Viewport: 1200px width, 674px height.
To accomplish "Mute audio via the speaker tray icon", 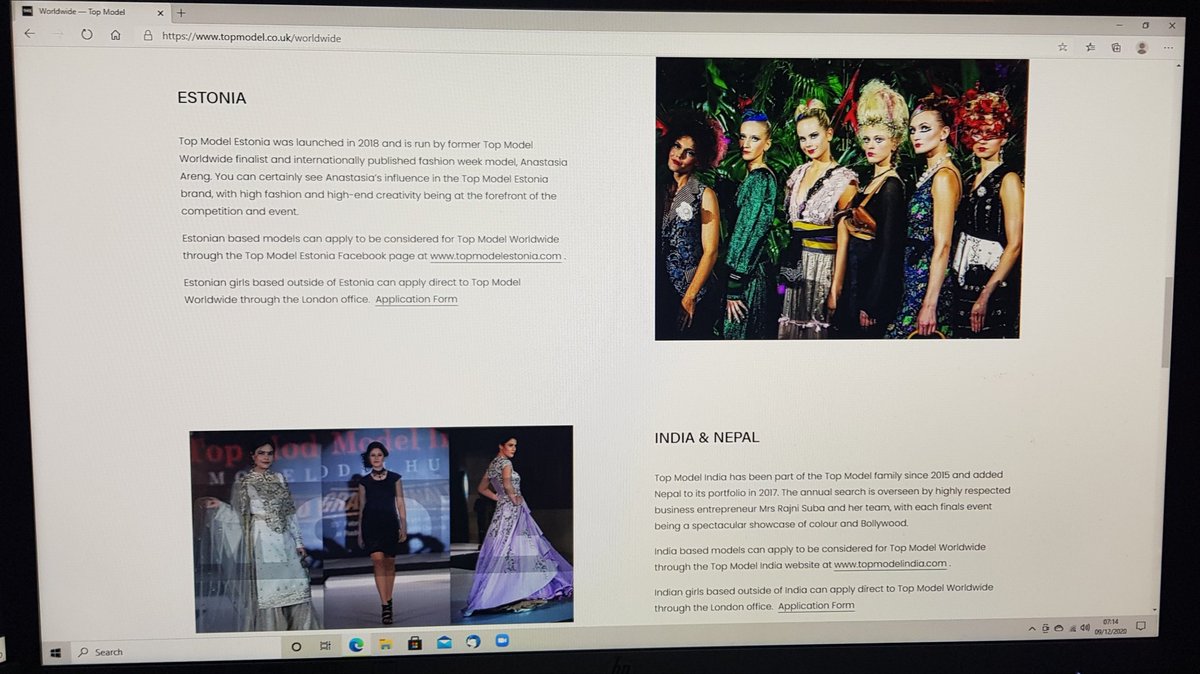I will 1086,628.
